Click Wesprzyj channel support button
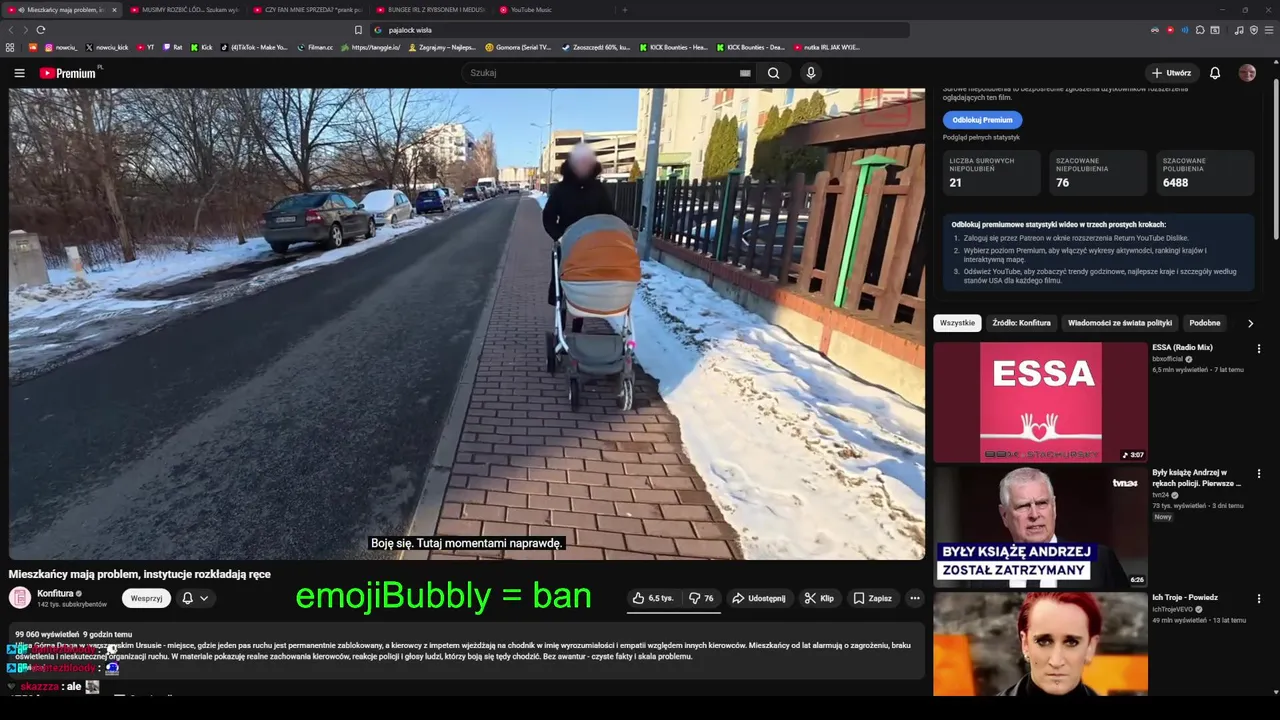This screenshot has height=720, width=1280. (146, 598)
